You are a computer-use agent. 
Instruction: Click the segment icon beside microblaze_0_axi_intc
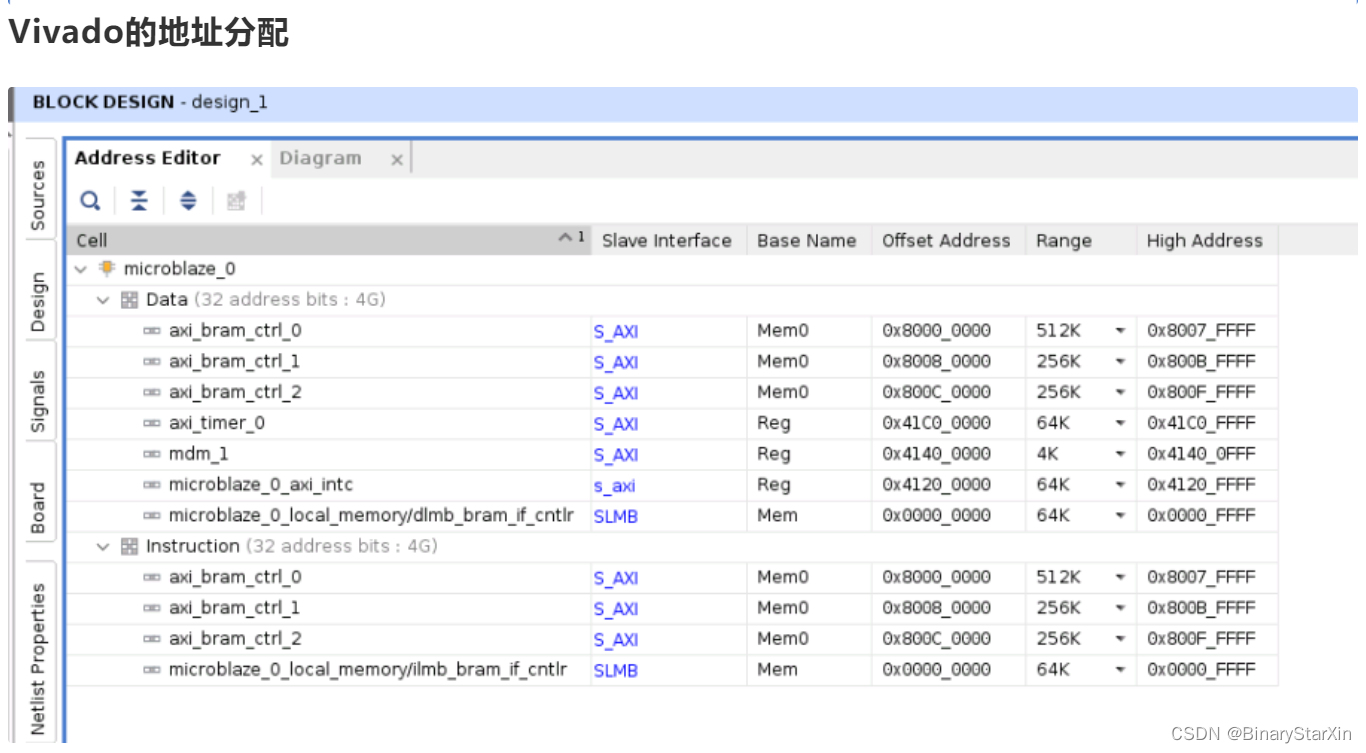(x=152, y=486)
